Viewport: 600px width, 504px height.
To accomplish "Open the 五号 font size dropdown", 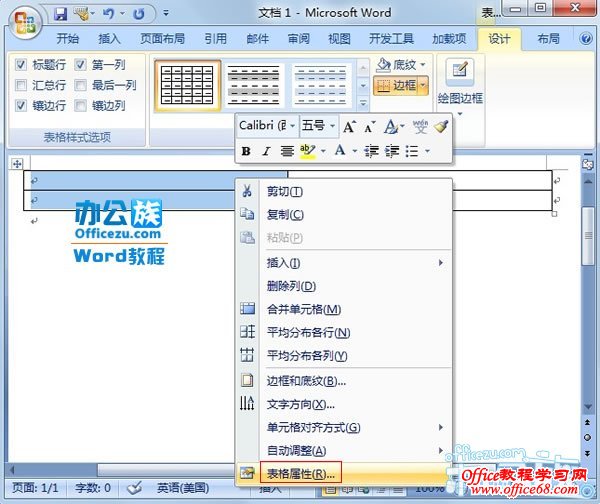I will point(333,126).
